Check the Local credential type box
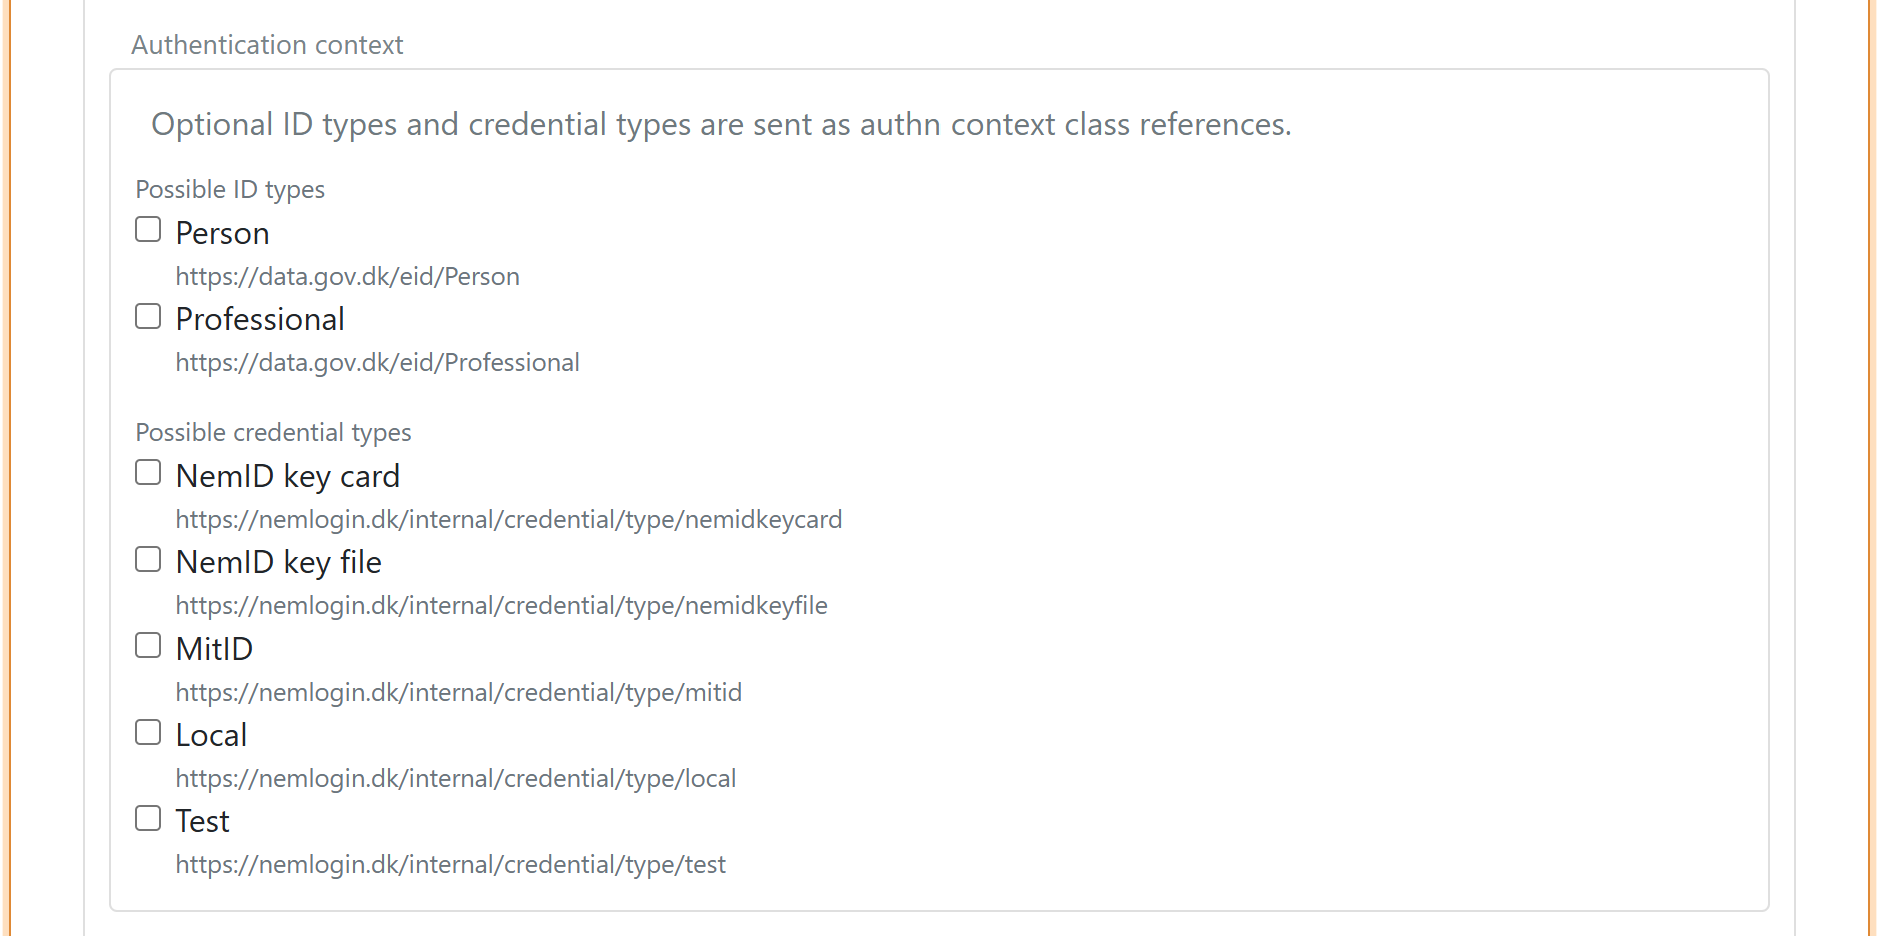Viewport: 1880px width, 936px height. (147, 731)
